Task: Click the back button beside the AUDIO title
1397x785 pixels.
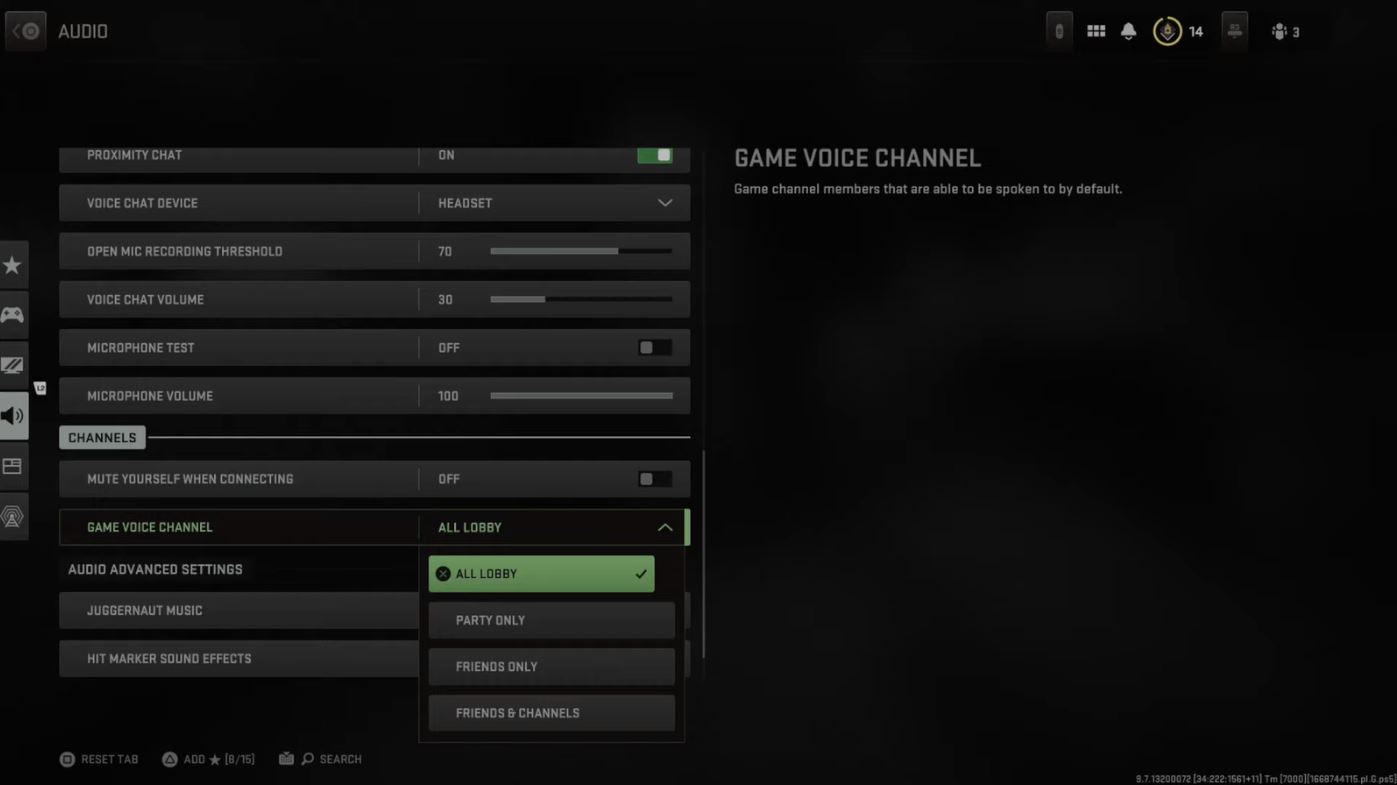Action: click(26, 31)
